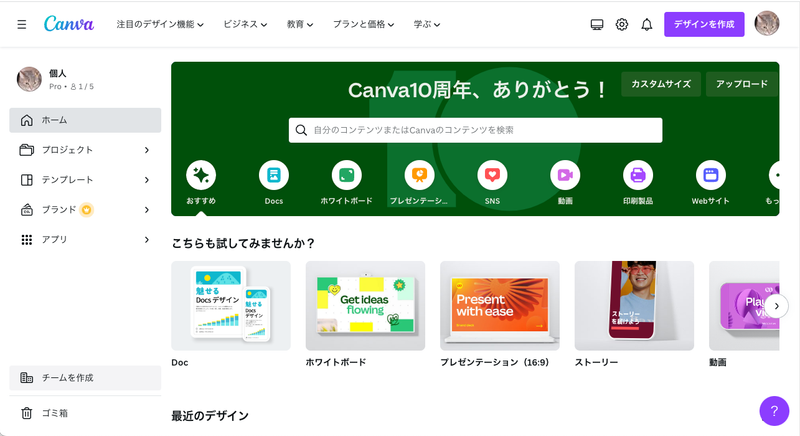
Task: Click the アプリ grid icon
Action: [x=27, y=240]
